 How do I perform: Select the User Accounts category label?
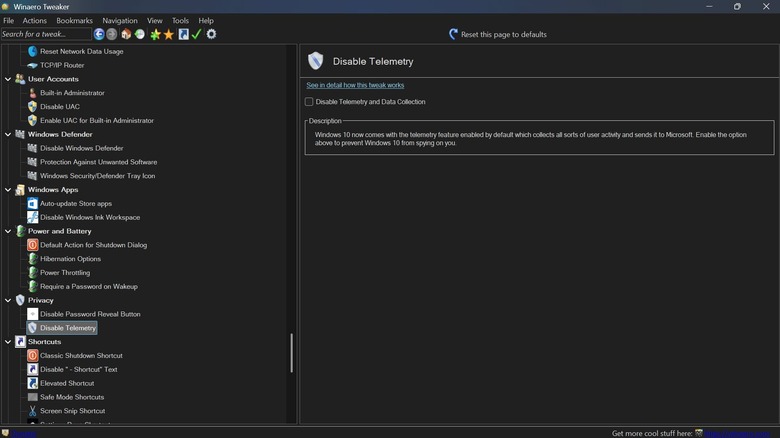(53, 79)
